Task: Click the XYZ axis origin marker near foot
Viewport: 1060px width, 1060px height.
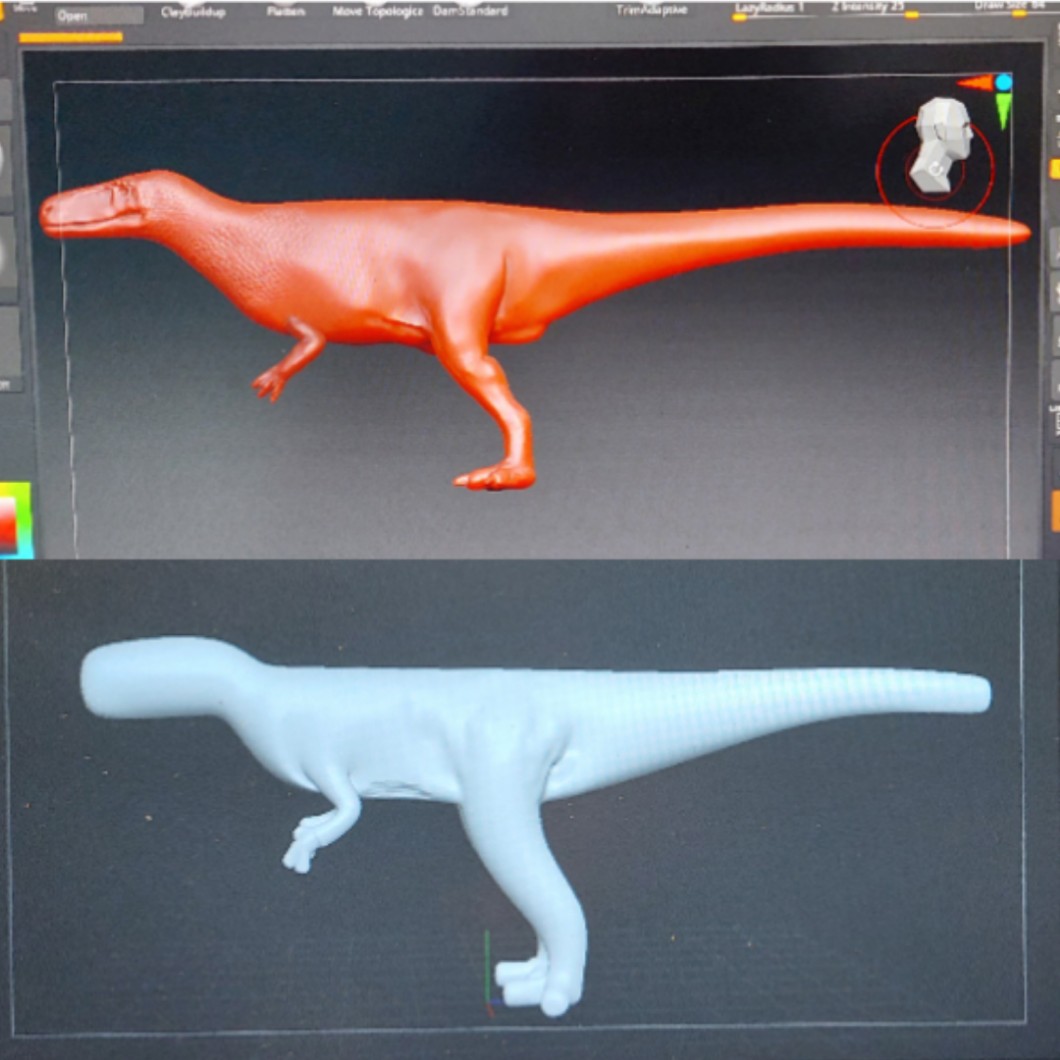Action: [x=488, y=1000]
